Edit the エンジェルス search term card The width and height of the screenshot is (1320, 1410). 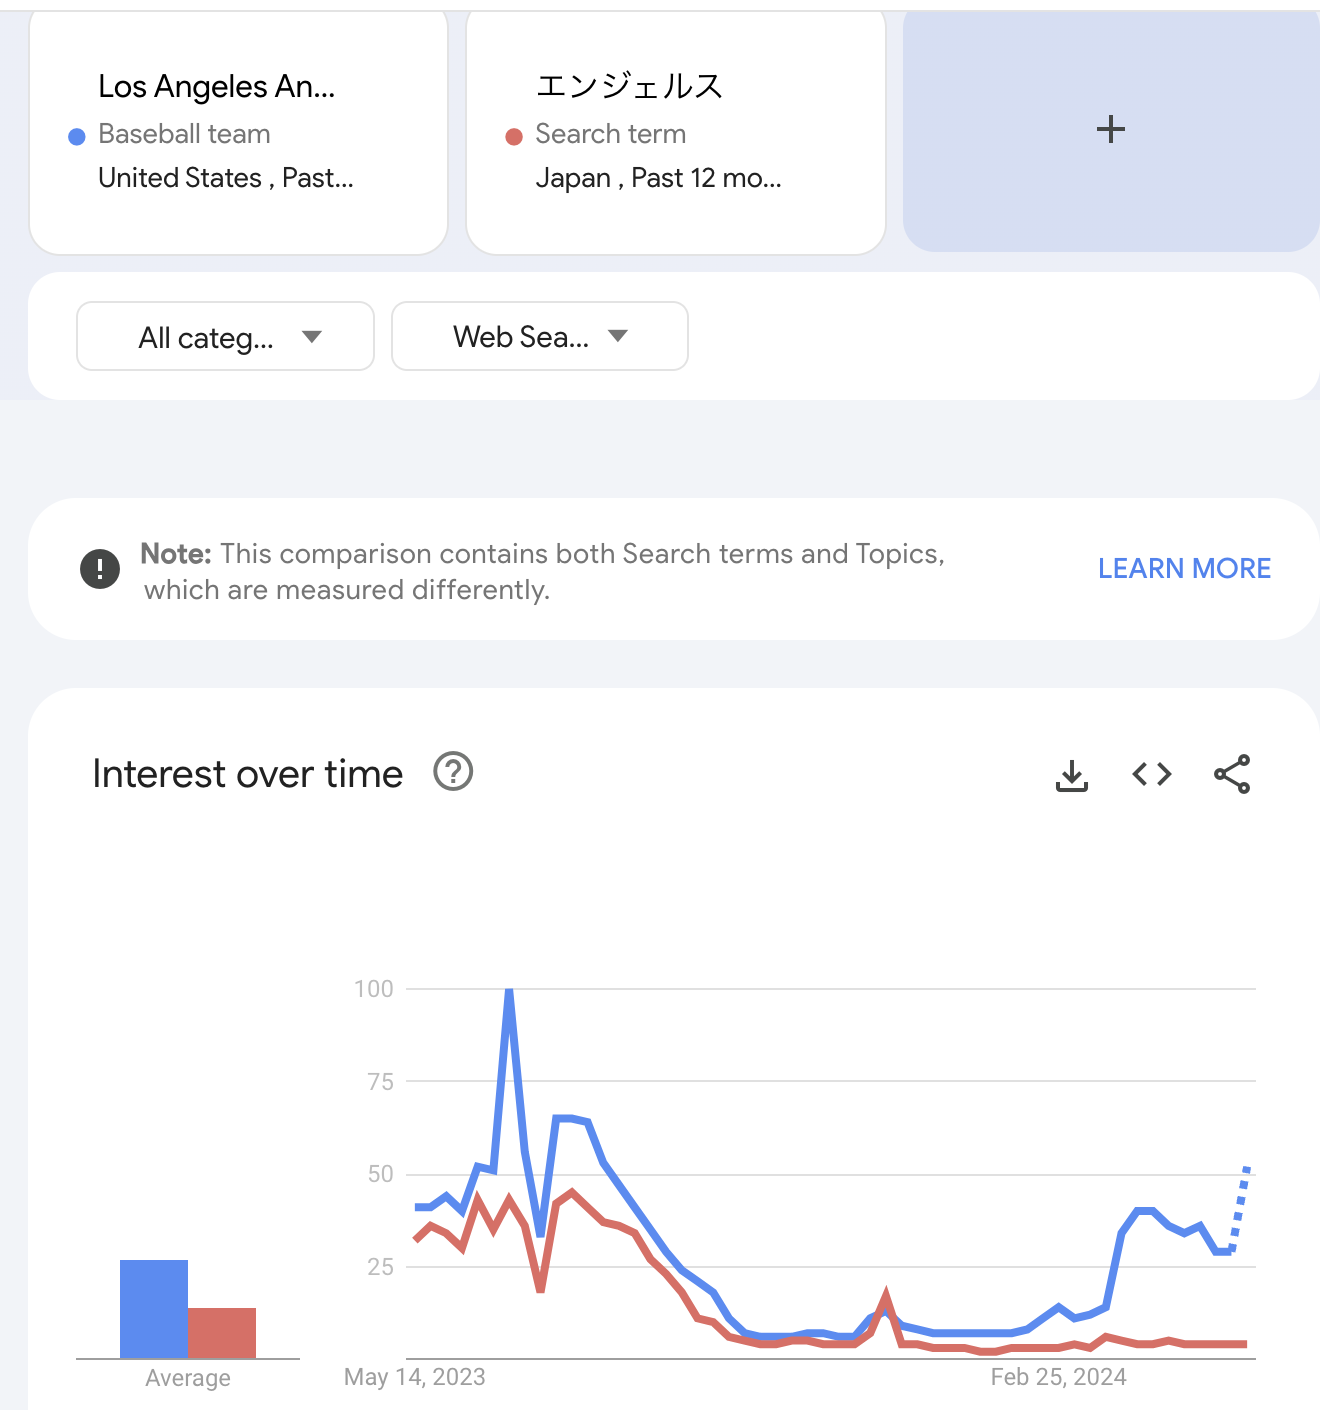(676, 132)
